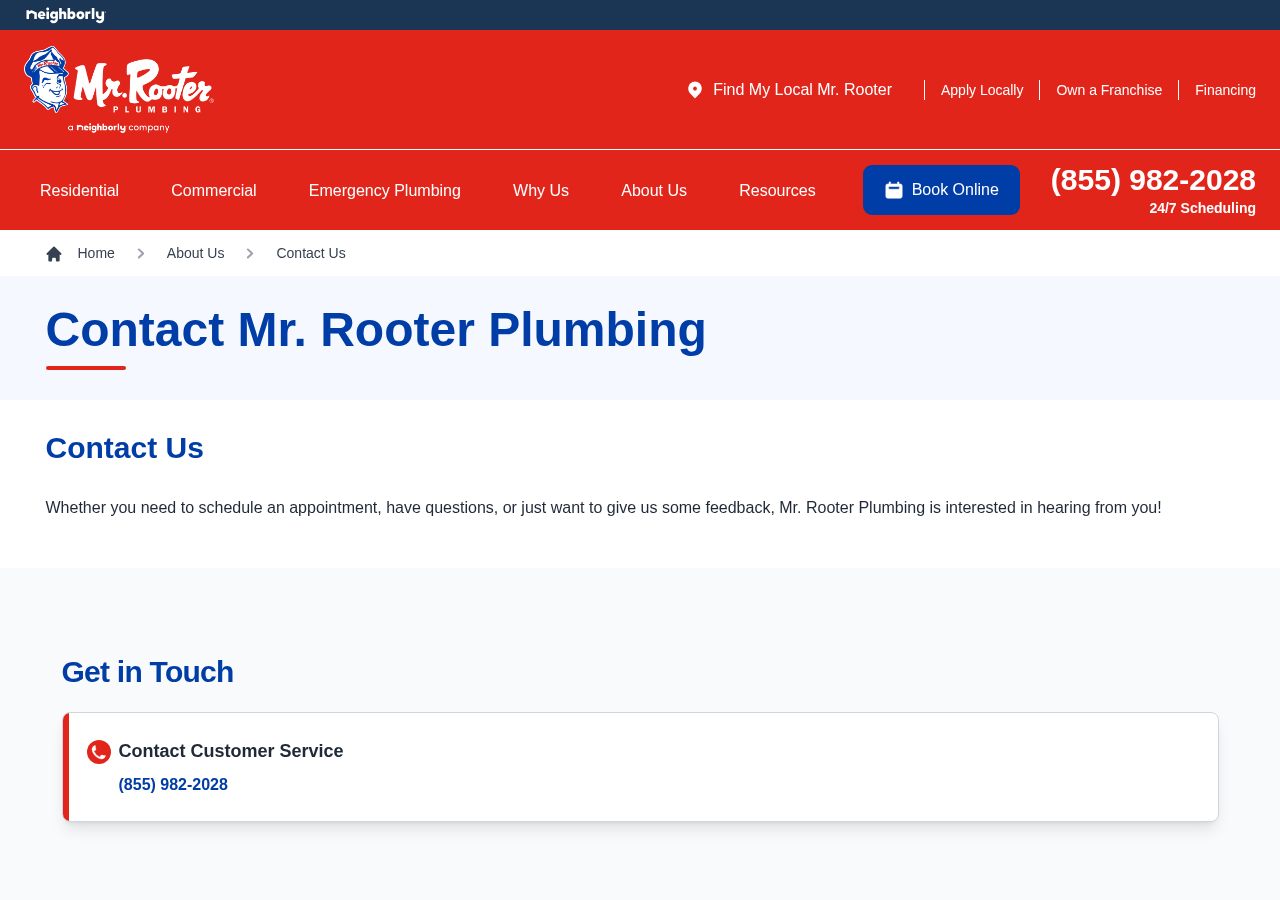
Task: Go to About Us breadcrumb link
Action: tap(195, 254)
